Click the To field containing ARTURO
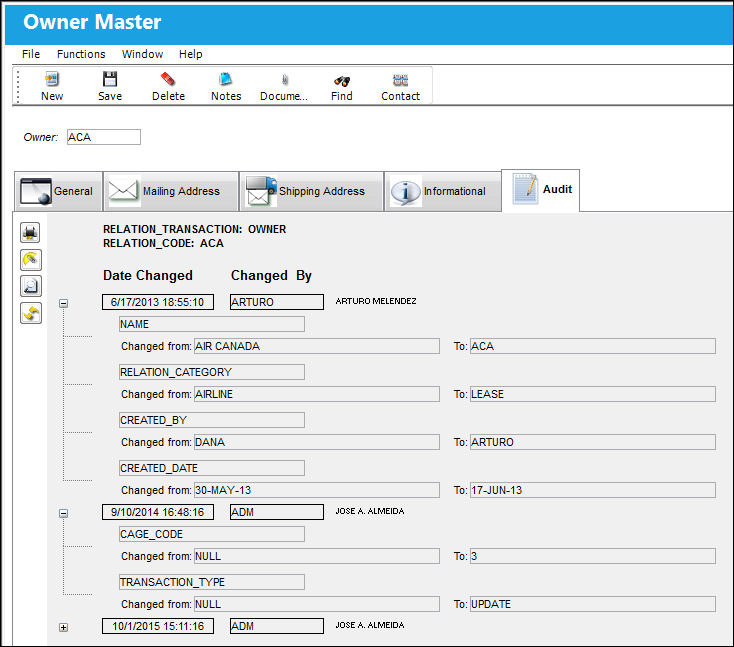This screenshot has width=734, height=647. coord(593,442)
